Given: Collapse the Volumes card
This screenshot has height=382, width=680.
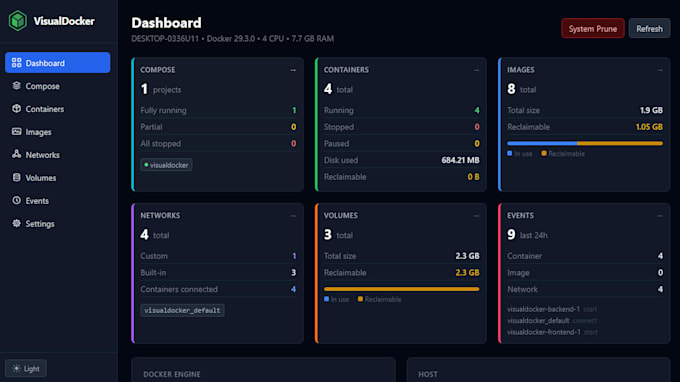Looking at the screenshot, I should pos(477,215).
